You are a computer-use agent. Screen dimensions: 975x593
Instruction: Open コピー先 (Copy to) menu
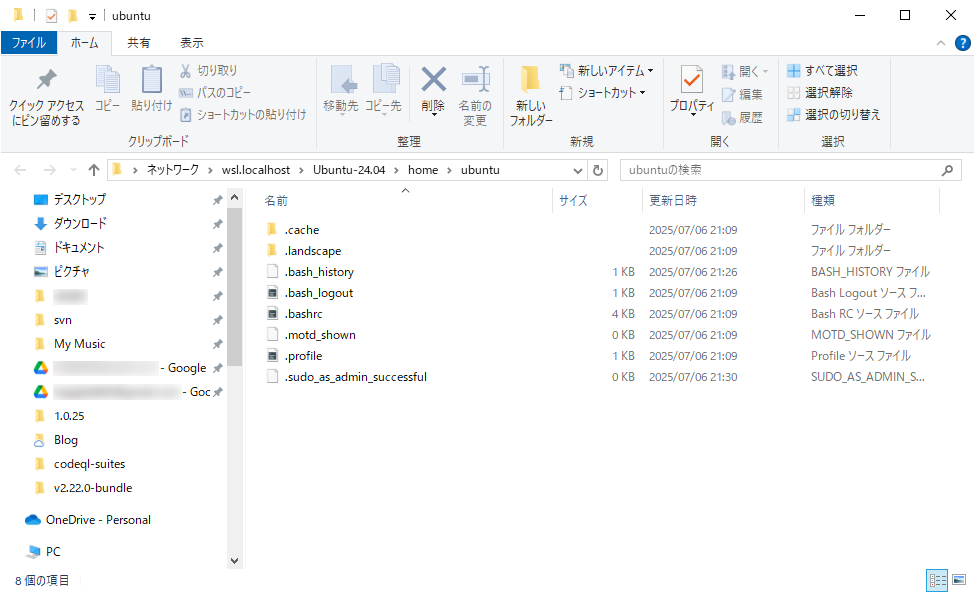(383, 90)
